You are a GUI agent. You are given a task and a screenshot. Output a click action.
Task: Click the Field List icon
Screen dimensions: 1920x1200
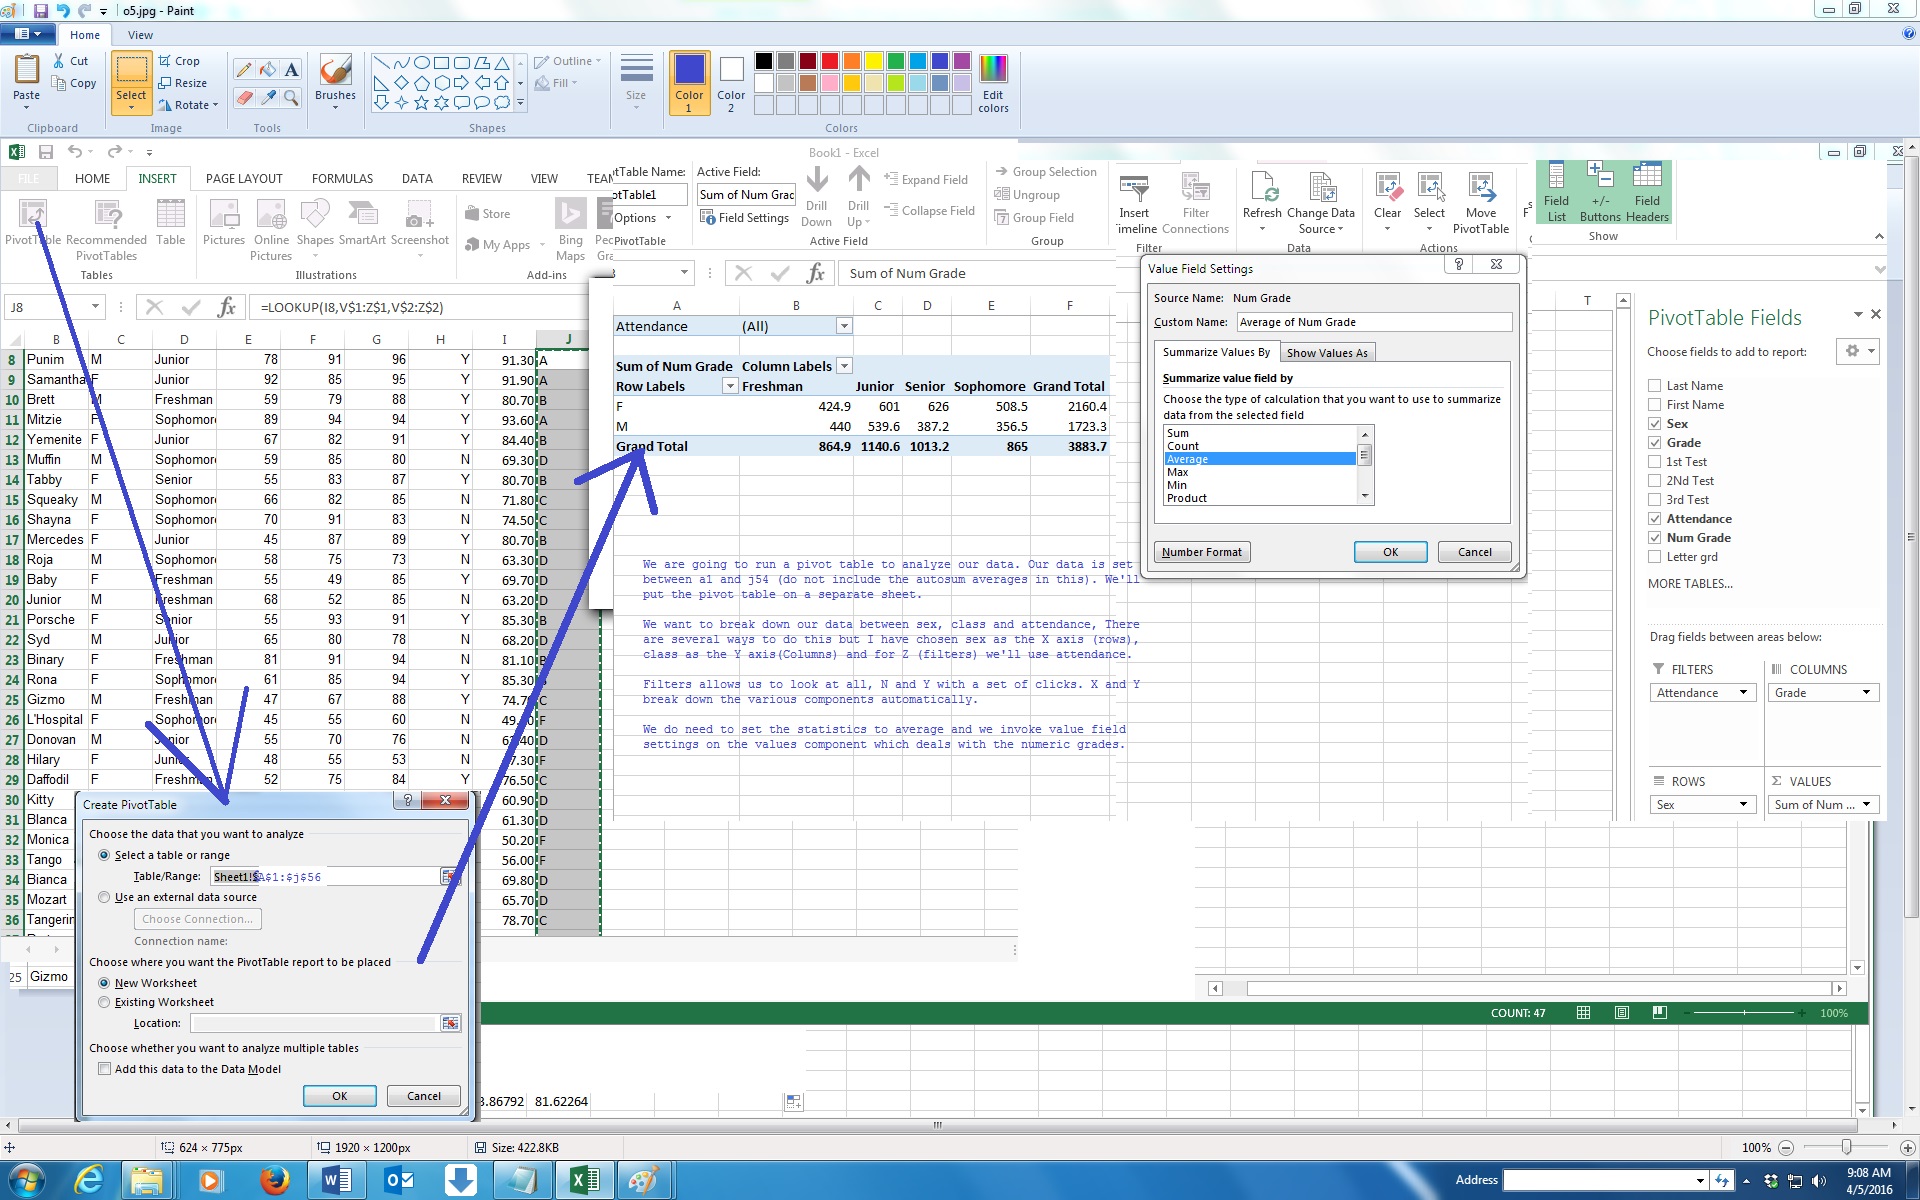1556,193
